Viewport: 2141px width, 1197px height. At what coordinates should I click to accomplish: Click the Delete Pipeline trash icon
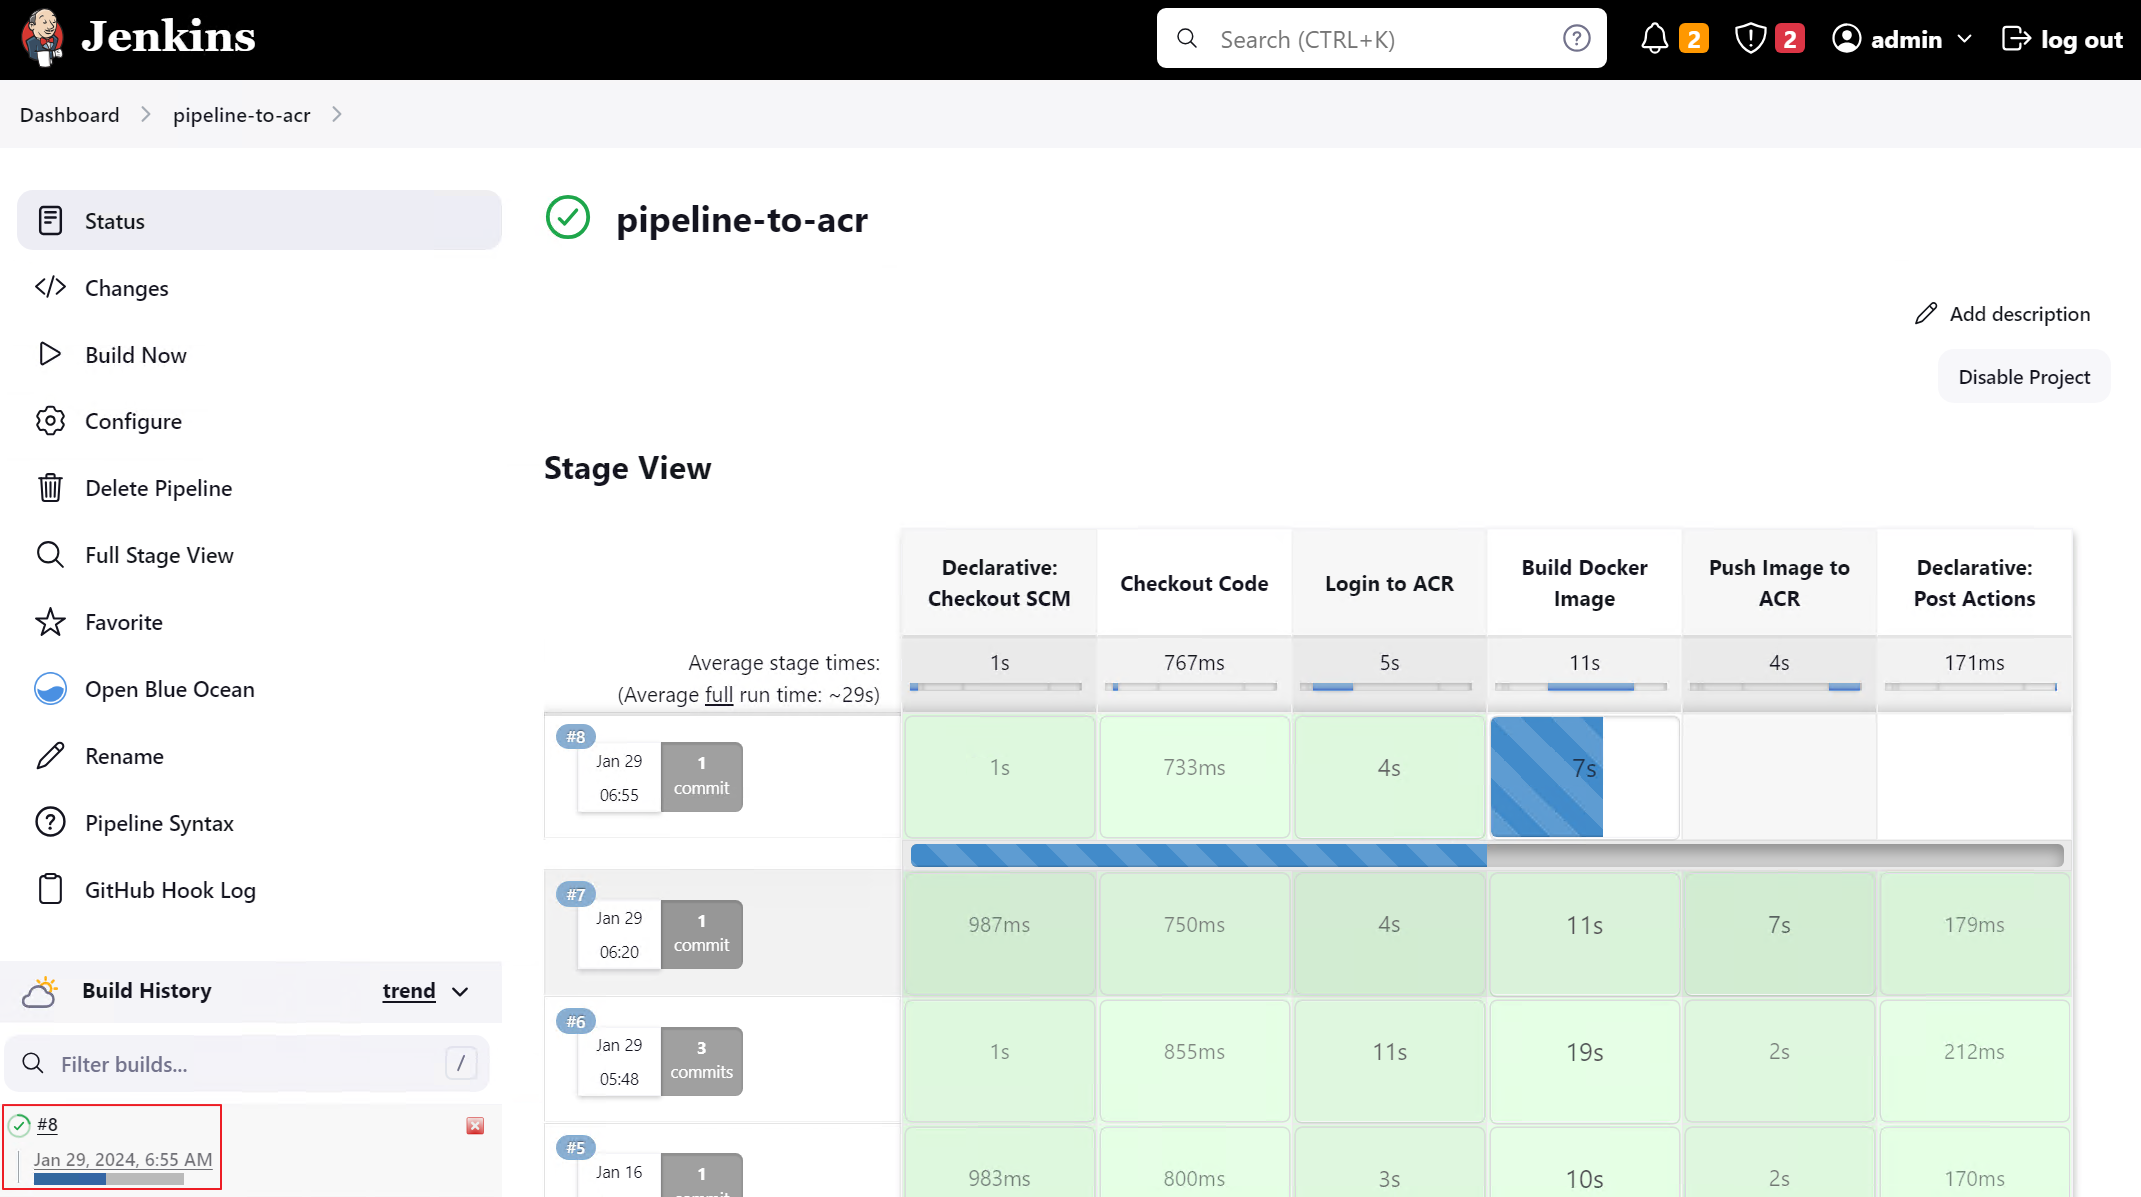(x=50, y=488)
